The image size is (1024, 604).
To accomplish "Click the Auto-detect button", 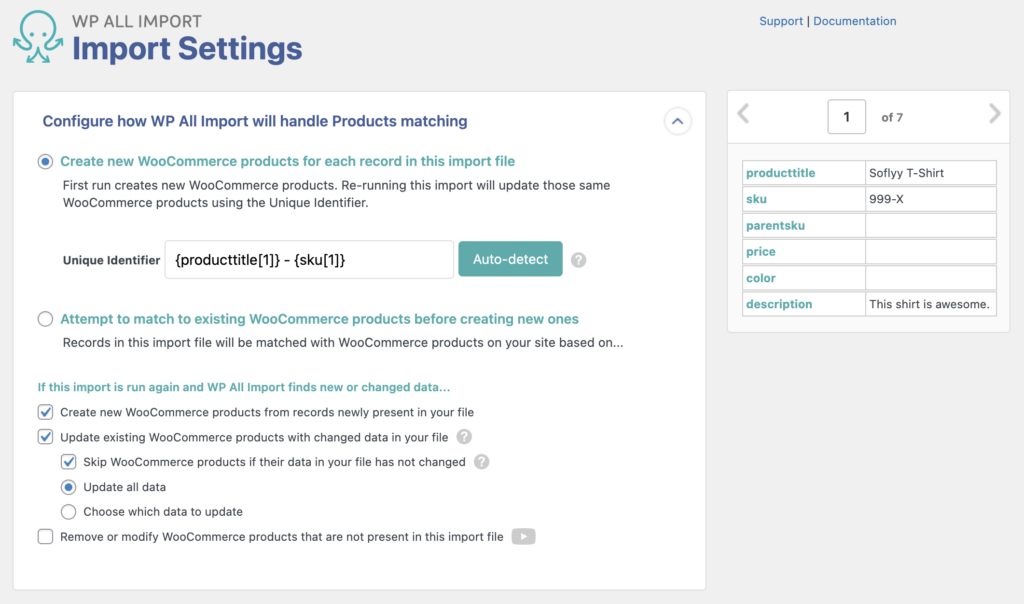I will tap(510, 259).
